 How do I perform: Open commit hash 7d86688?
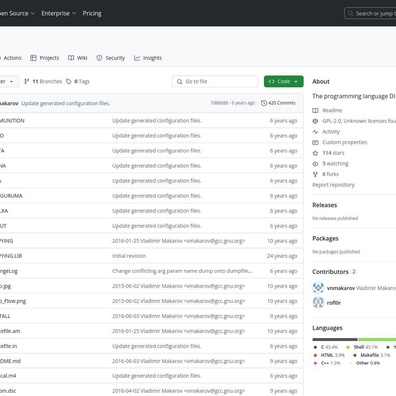(219, 103)
